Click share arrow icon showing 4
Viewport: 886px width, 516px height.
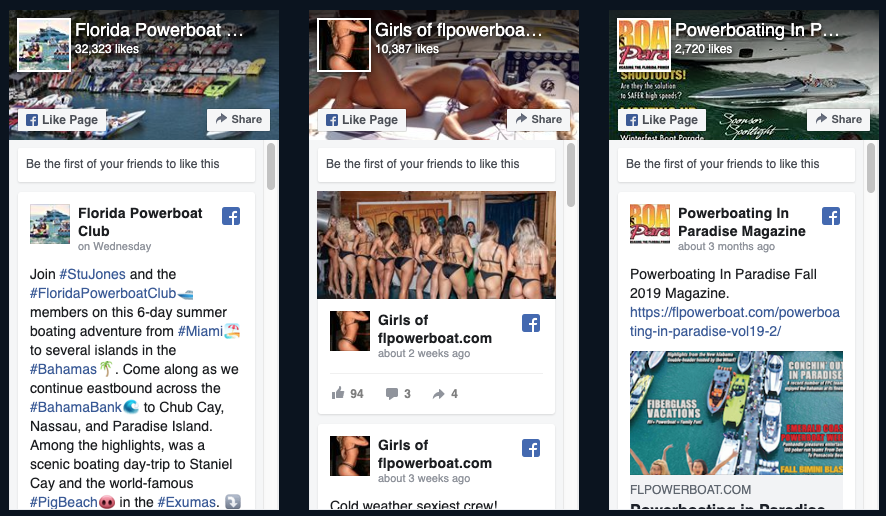[x=438, y=394]
